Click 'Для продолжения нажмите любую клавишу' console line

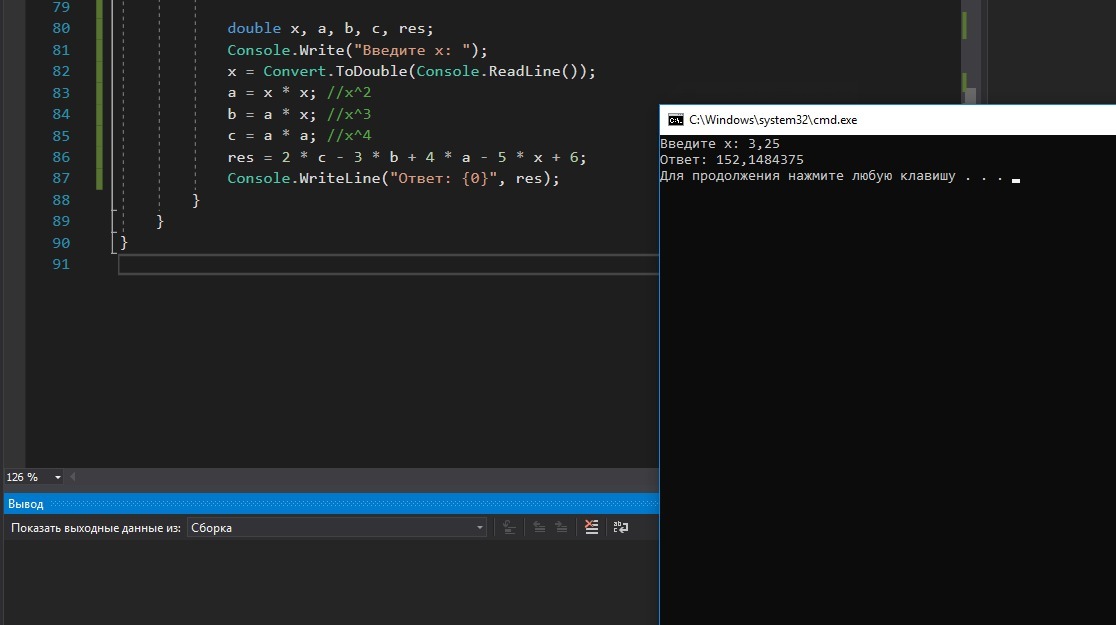(x=808, y=176)
